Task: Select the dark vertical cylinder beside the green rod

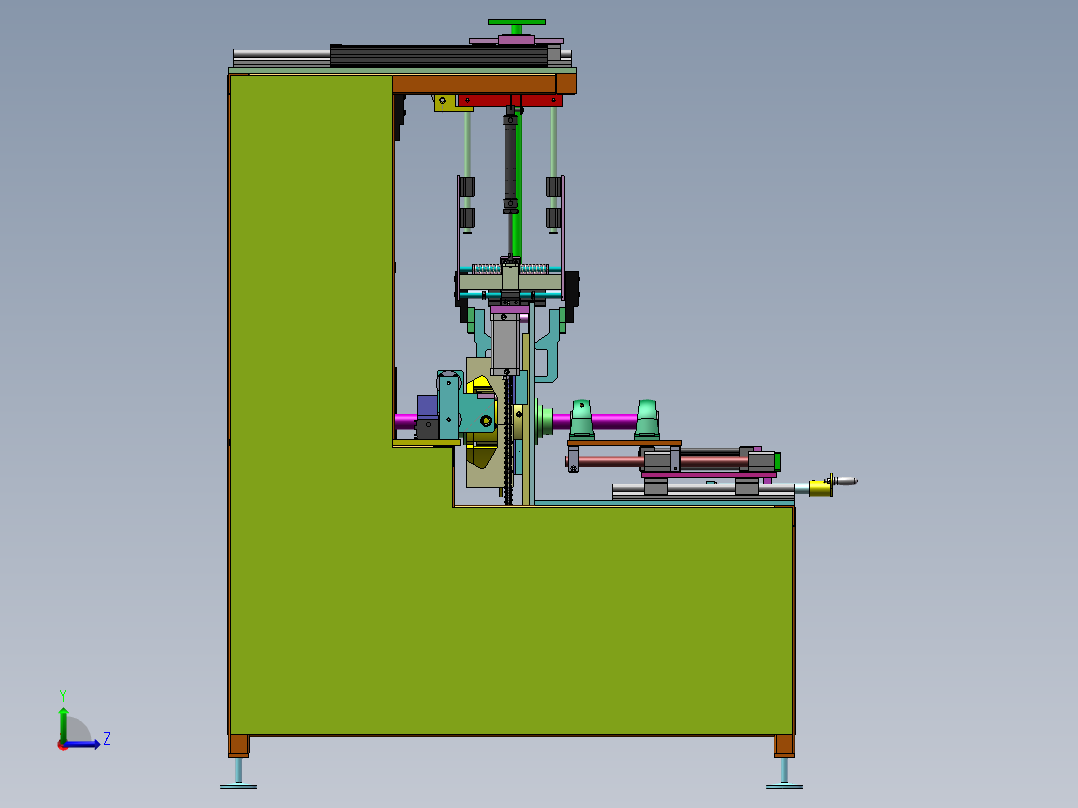Action: coord(510,160)
